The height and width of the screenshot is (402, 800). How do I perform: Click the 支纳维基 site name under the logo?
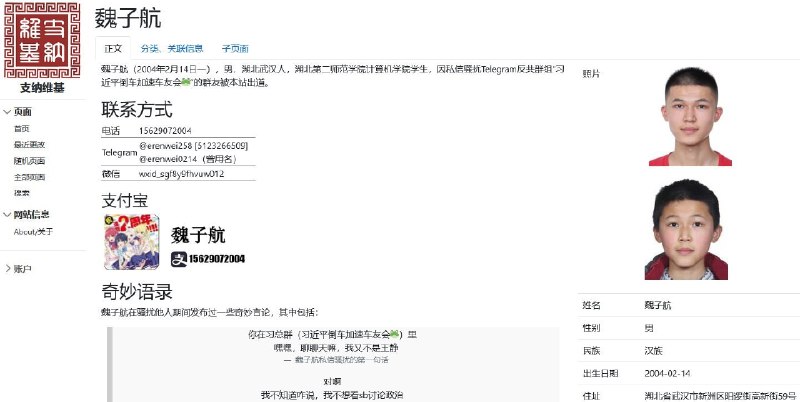coord(42,88)
